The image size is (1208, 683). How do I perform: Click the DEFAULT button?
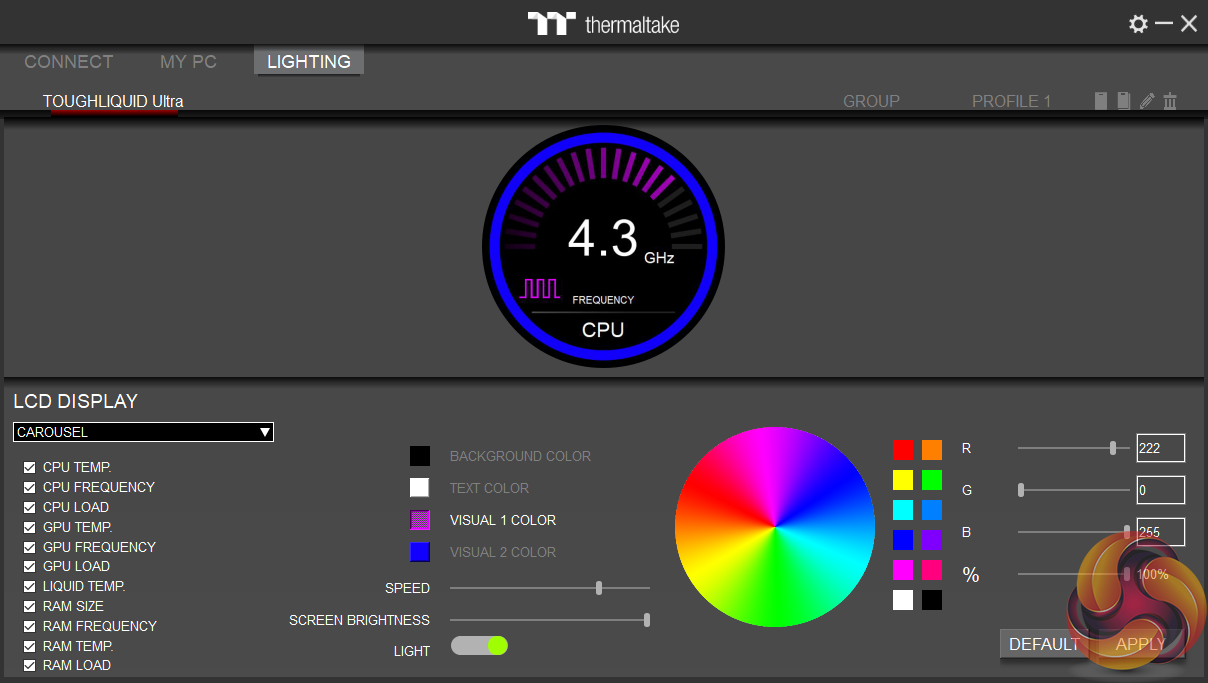pyautogui.click(x=1044, y=644)
